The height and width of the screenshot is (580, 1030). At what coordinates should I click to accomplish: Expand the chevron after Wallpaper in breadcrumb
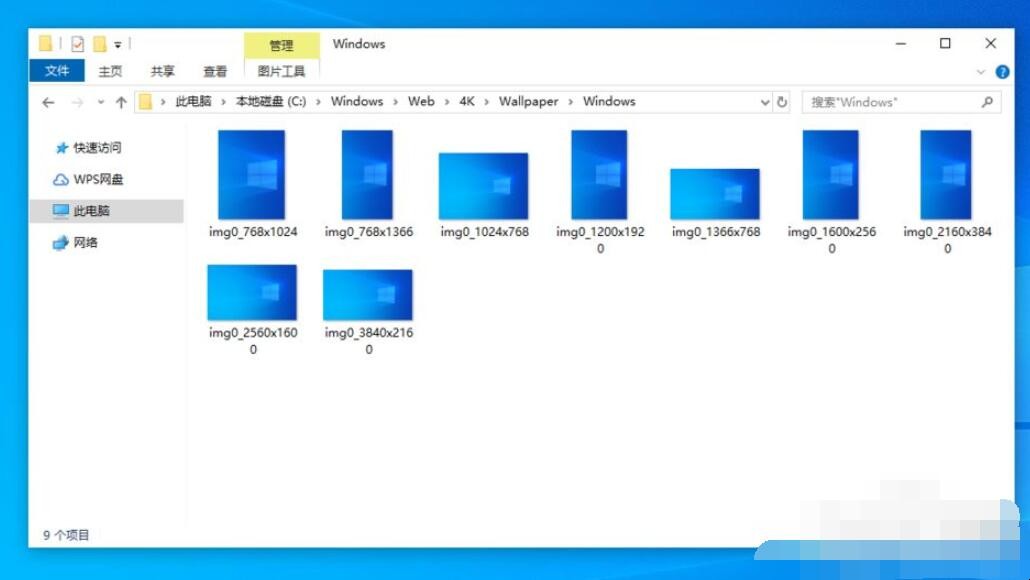pos(570,102)
